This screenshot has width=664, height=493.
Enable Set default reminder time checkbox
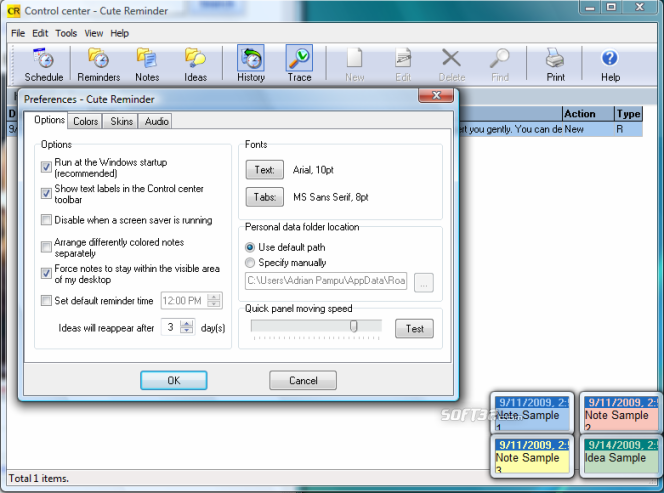[x=46, y=300]
